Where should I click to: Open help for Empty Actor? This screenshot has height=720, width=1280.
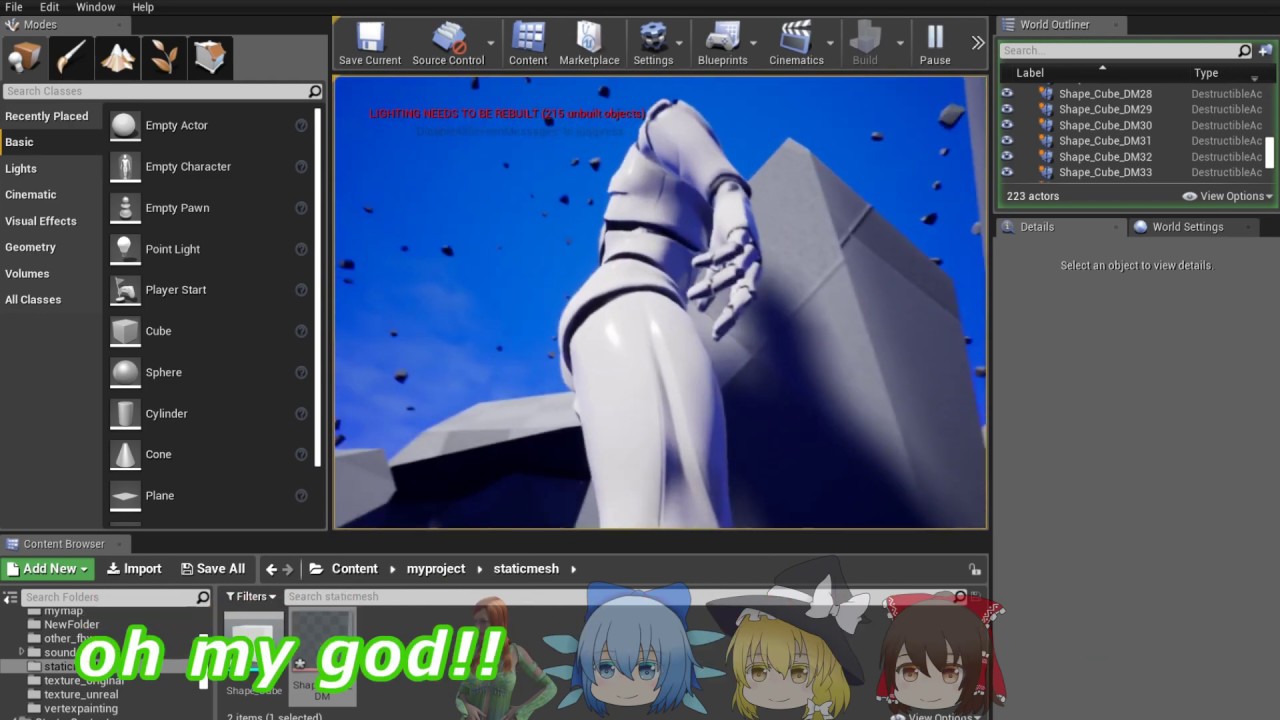coord(301,125)
